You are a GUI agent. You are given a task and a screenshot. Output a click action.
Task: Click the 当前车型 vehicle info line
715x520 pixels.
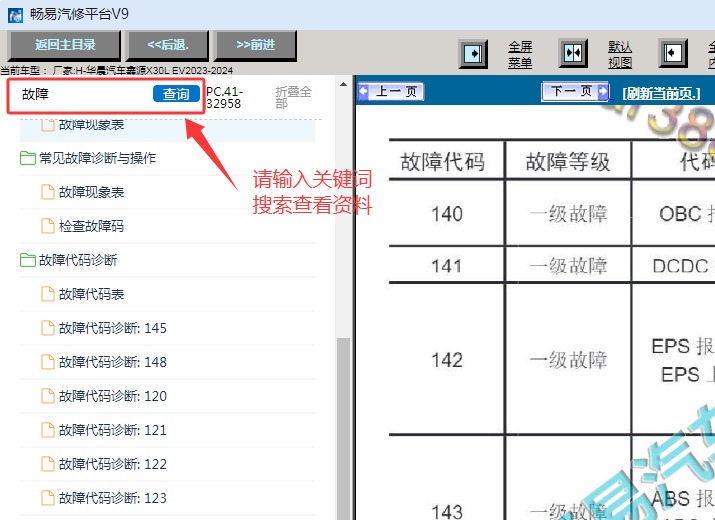pos(117,71)
